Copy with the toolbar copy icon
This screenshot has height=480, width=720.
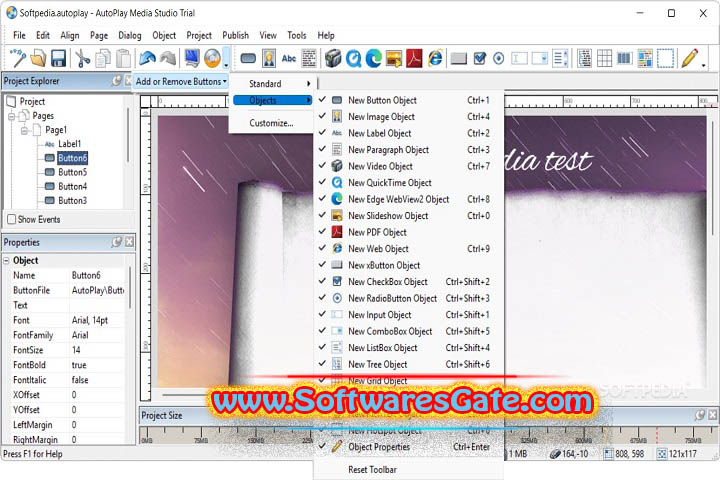tap(103, 59)
